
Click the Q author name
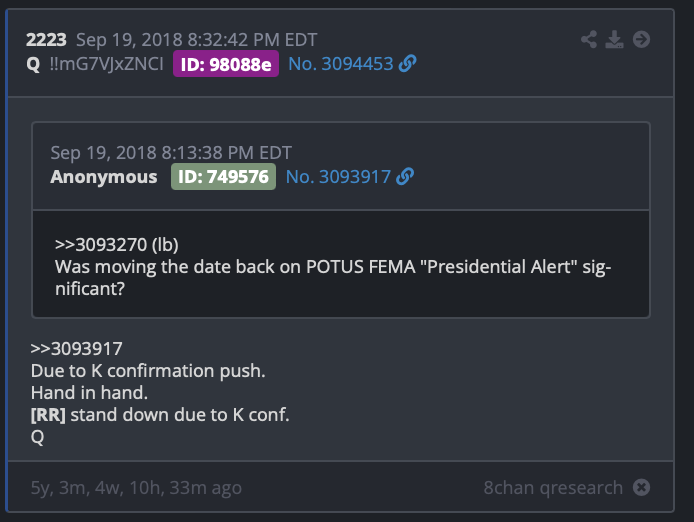[x=33, y=64]
